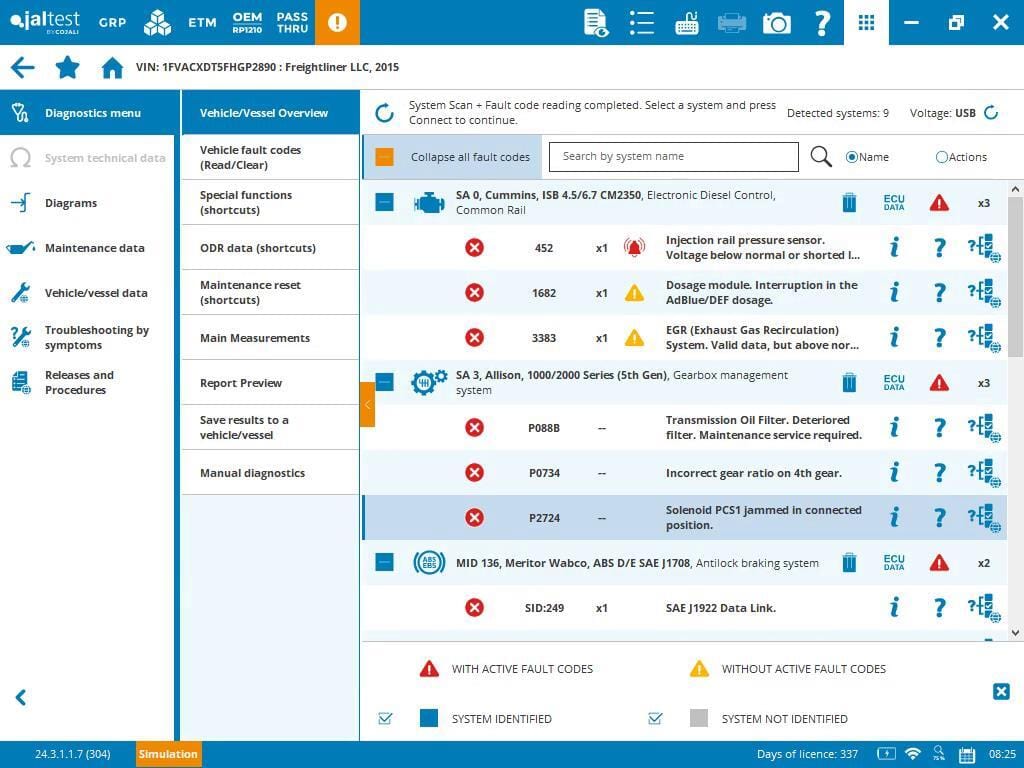Screen dimensions: 1024x768
Task: Click the favorites star icon
Action: pos(67,68)
